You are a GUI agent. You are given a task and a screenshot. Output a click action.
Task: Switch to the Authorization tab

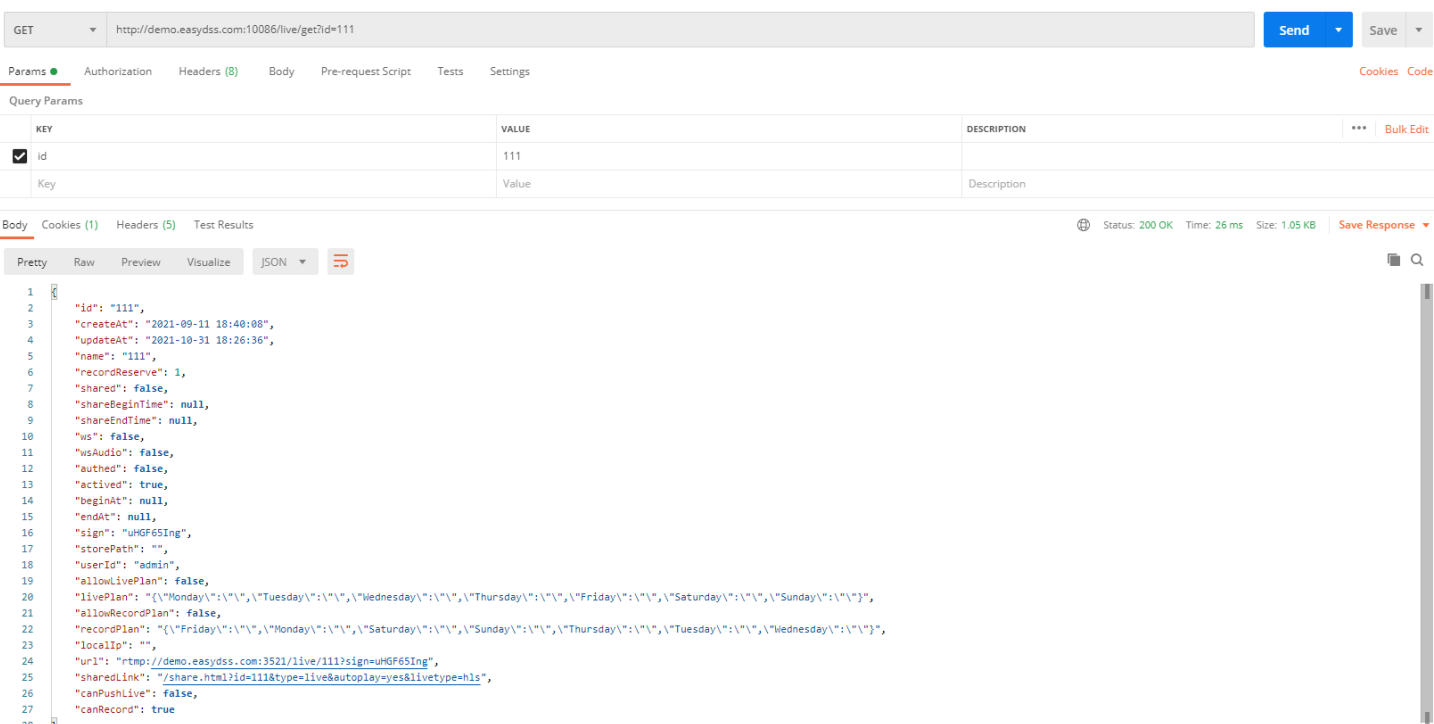[x=118, y=71]
